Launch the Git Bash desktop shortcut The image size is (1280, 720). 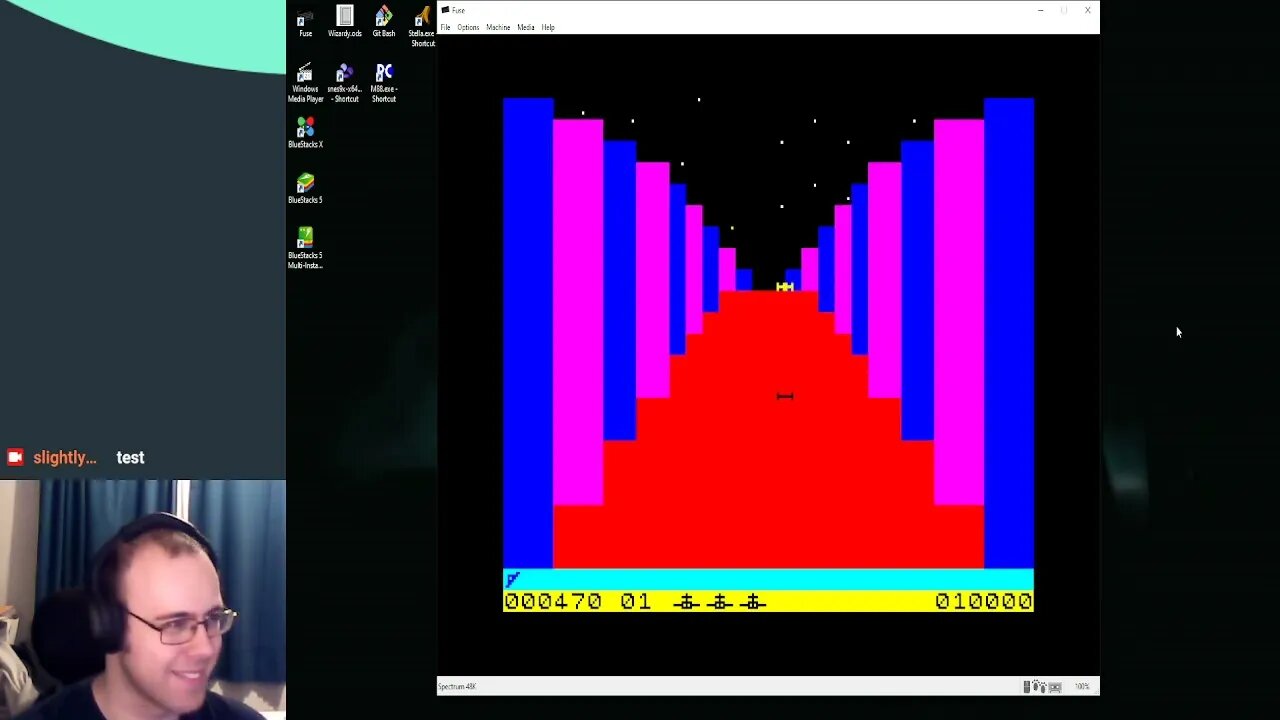tap(384, 22)
